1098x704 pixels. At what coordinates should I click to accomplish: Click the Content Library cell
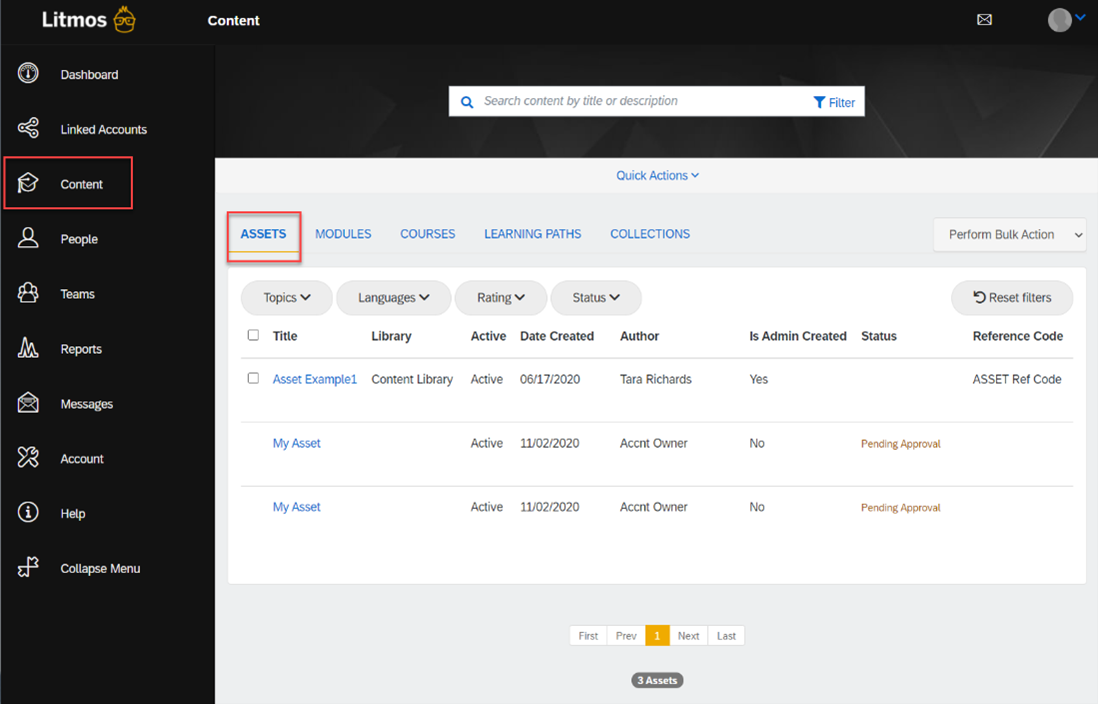(x=412, y=379)
